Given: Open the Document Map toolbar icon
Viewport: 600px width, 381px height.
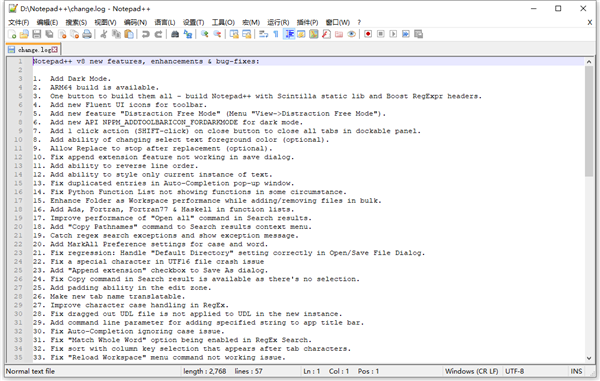Looking at the screenshot, I should coord(314,34).
